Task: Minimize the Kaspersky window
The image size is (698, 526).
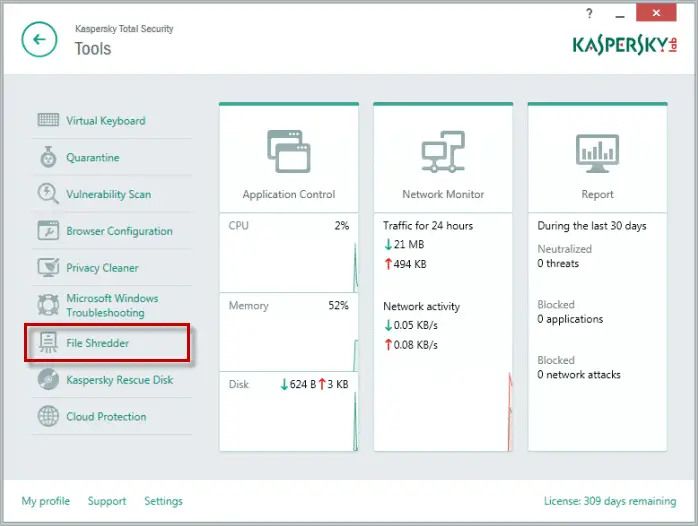Action: tap(620, 14)
